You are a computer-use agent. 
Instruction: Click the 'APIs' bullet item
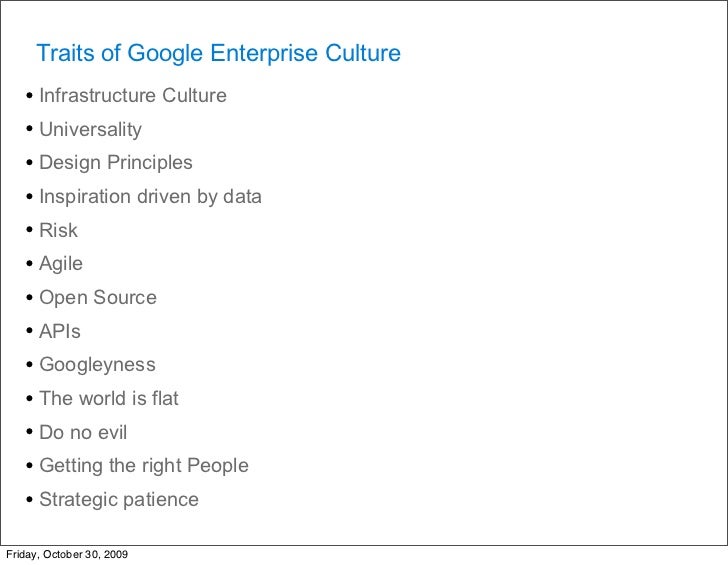pyautogui.click(x=60, y=331)
